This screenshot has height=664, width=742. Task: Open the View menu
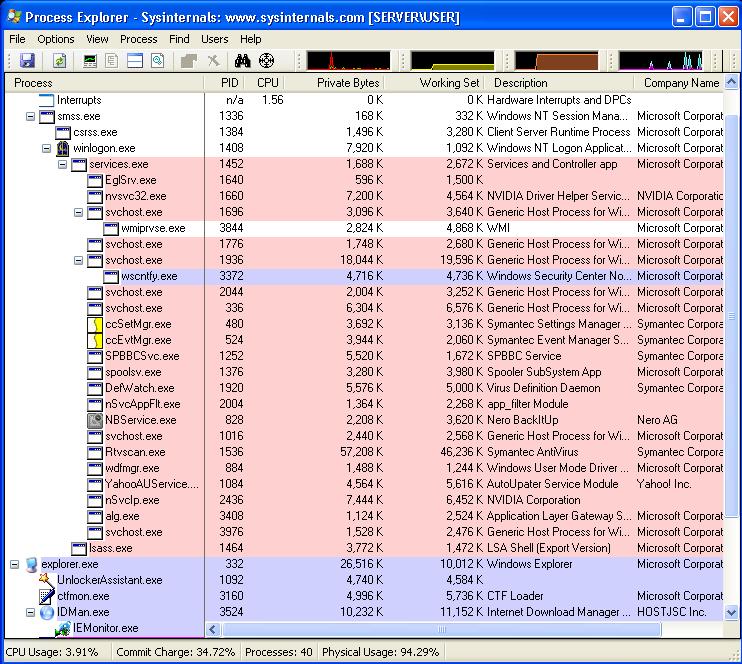97,39
